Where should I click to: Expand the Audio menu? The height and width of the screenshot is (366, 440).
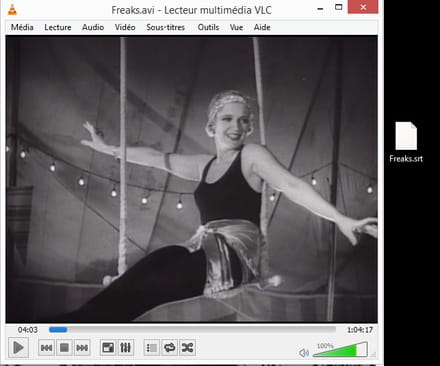(93, 27)
